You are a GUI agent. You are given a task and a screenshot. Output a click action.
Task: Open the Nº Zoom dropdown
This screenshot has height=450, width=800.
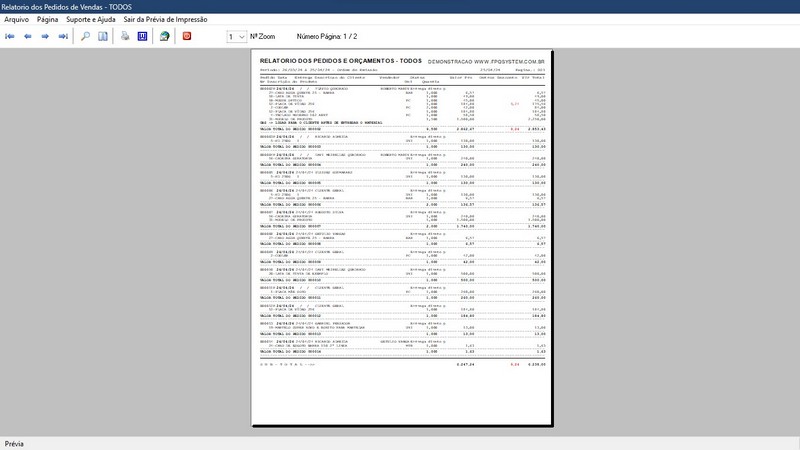(237, 37)
